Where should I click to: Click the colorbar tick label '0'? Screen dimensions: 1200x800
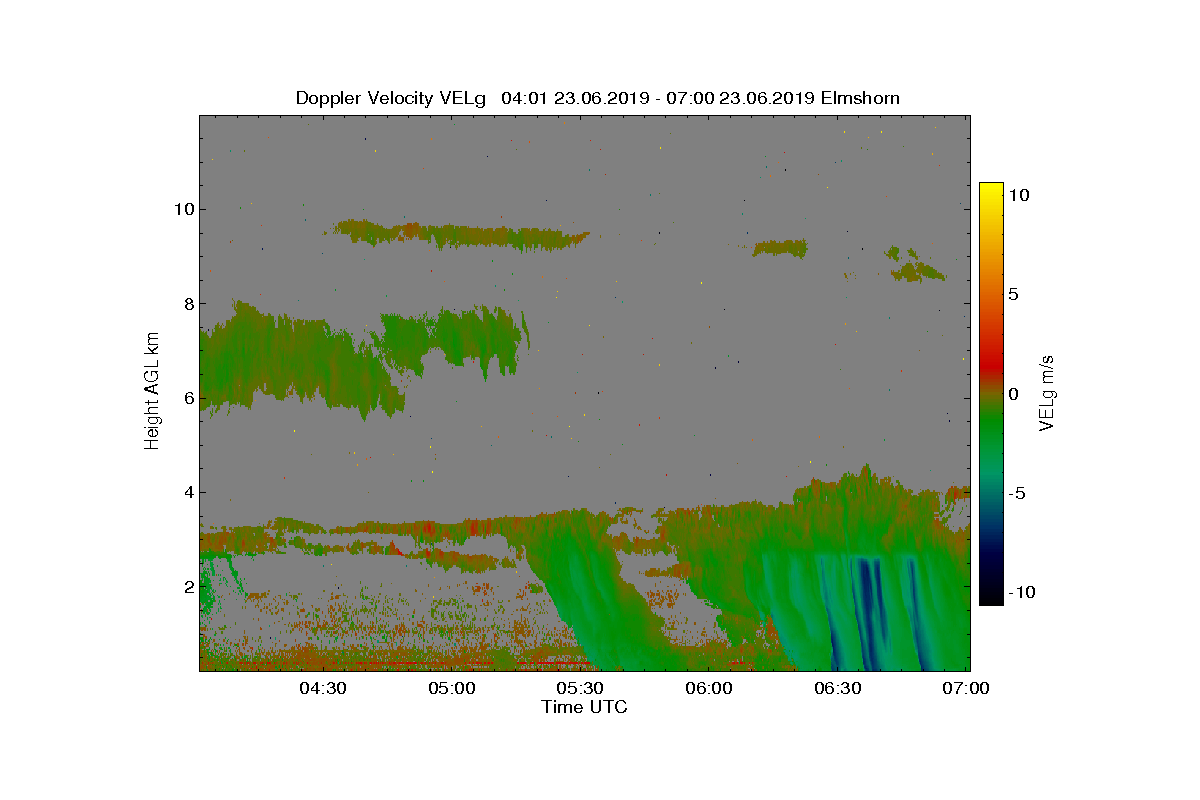click(x=1012, y=394)
